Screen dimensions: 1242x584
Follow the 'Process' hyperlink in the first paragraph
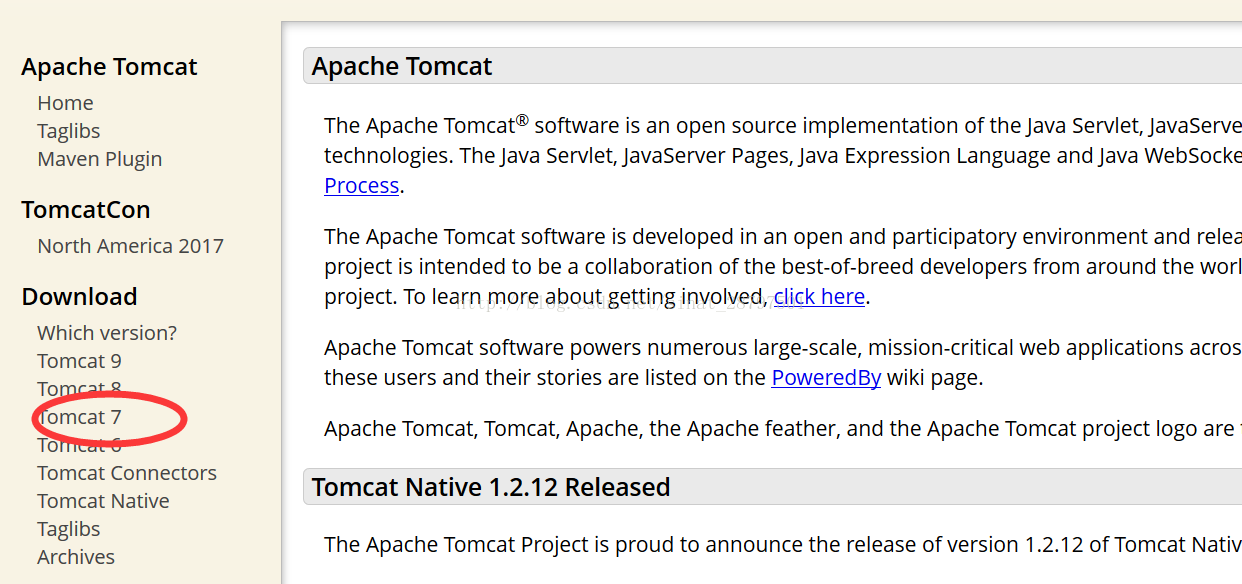(x=362, y=186)
